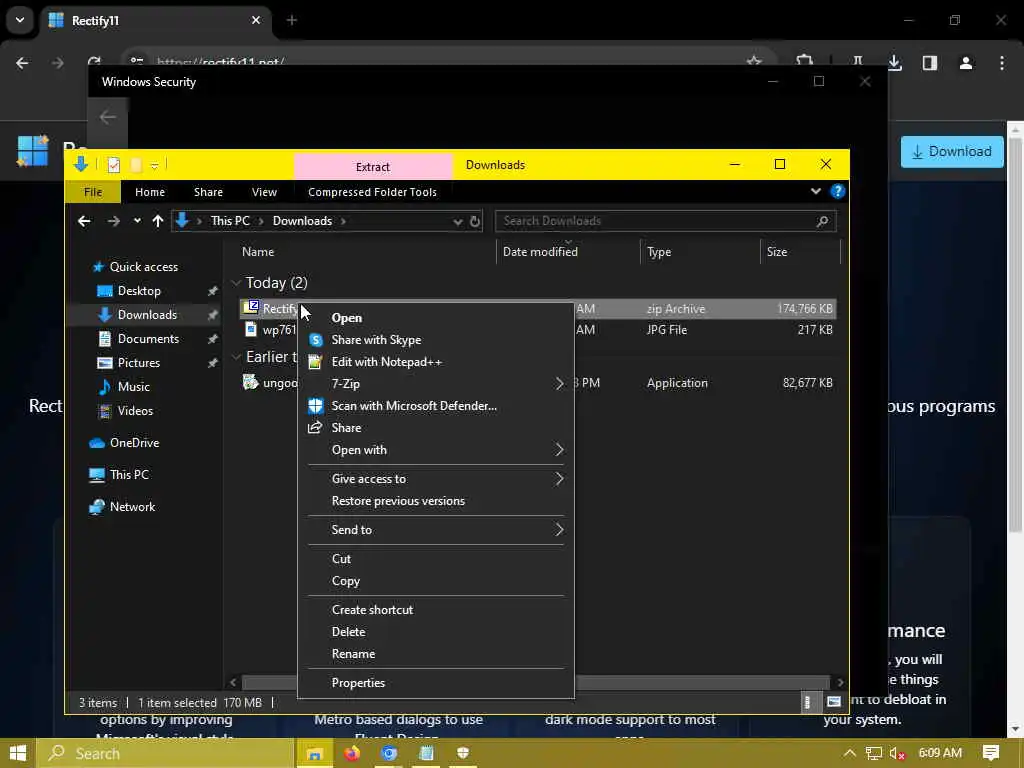Select Create shortcut in context menu
Screen dimensions: 1024x768
pyautogui.click(x=372, y=610)
